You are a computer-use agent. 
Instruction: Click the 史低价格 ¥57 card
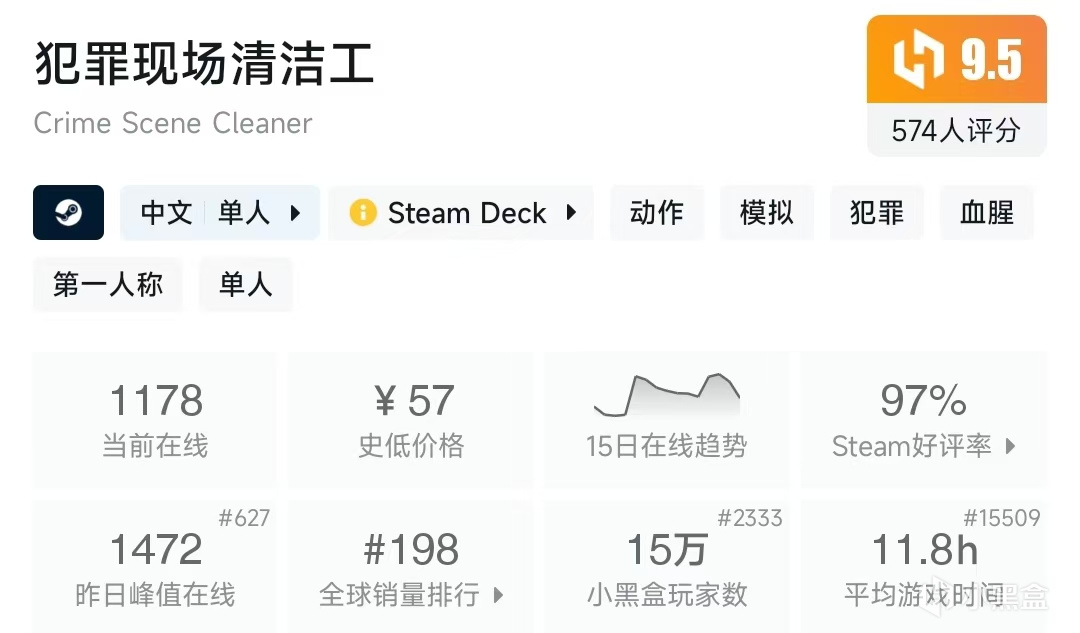[411, 419]
